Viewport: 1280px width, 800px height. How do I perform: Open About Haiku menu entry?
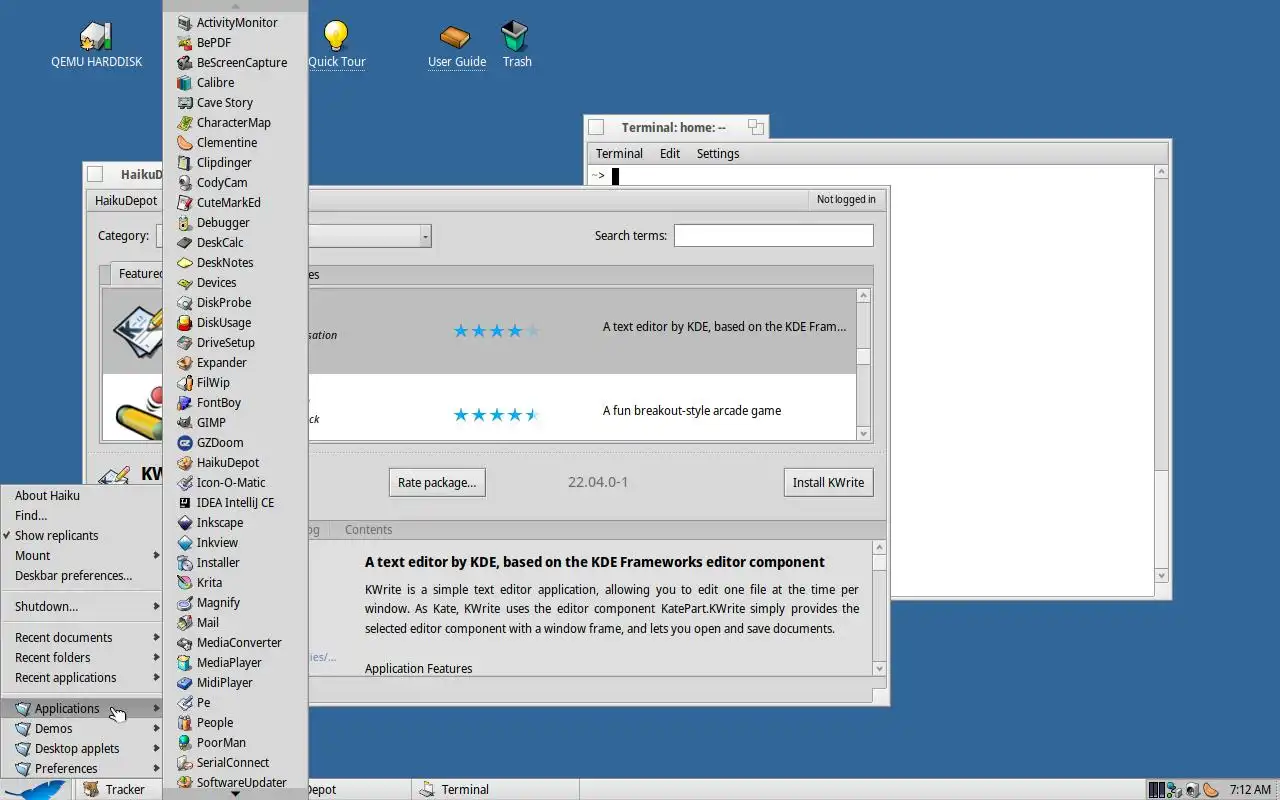(x=82, y=495)
